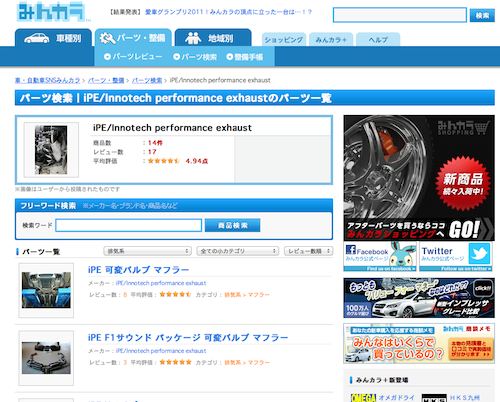Click the インプレッサ グレード比較 banner
Screen dimensions: 500x402
tap(419, 298)
